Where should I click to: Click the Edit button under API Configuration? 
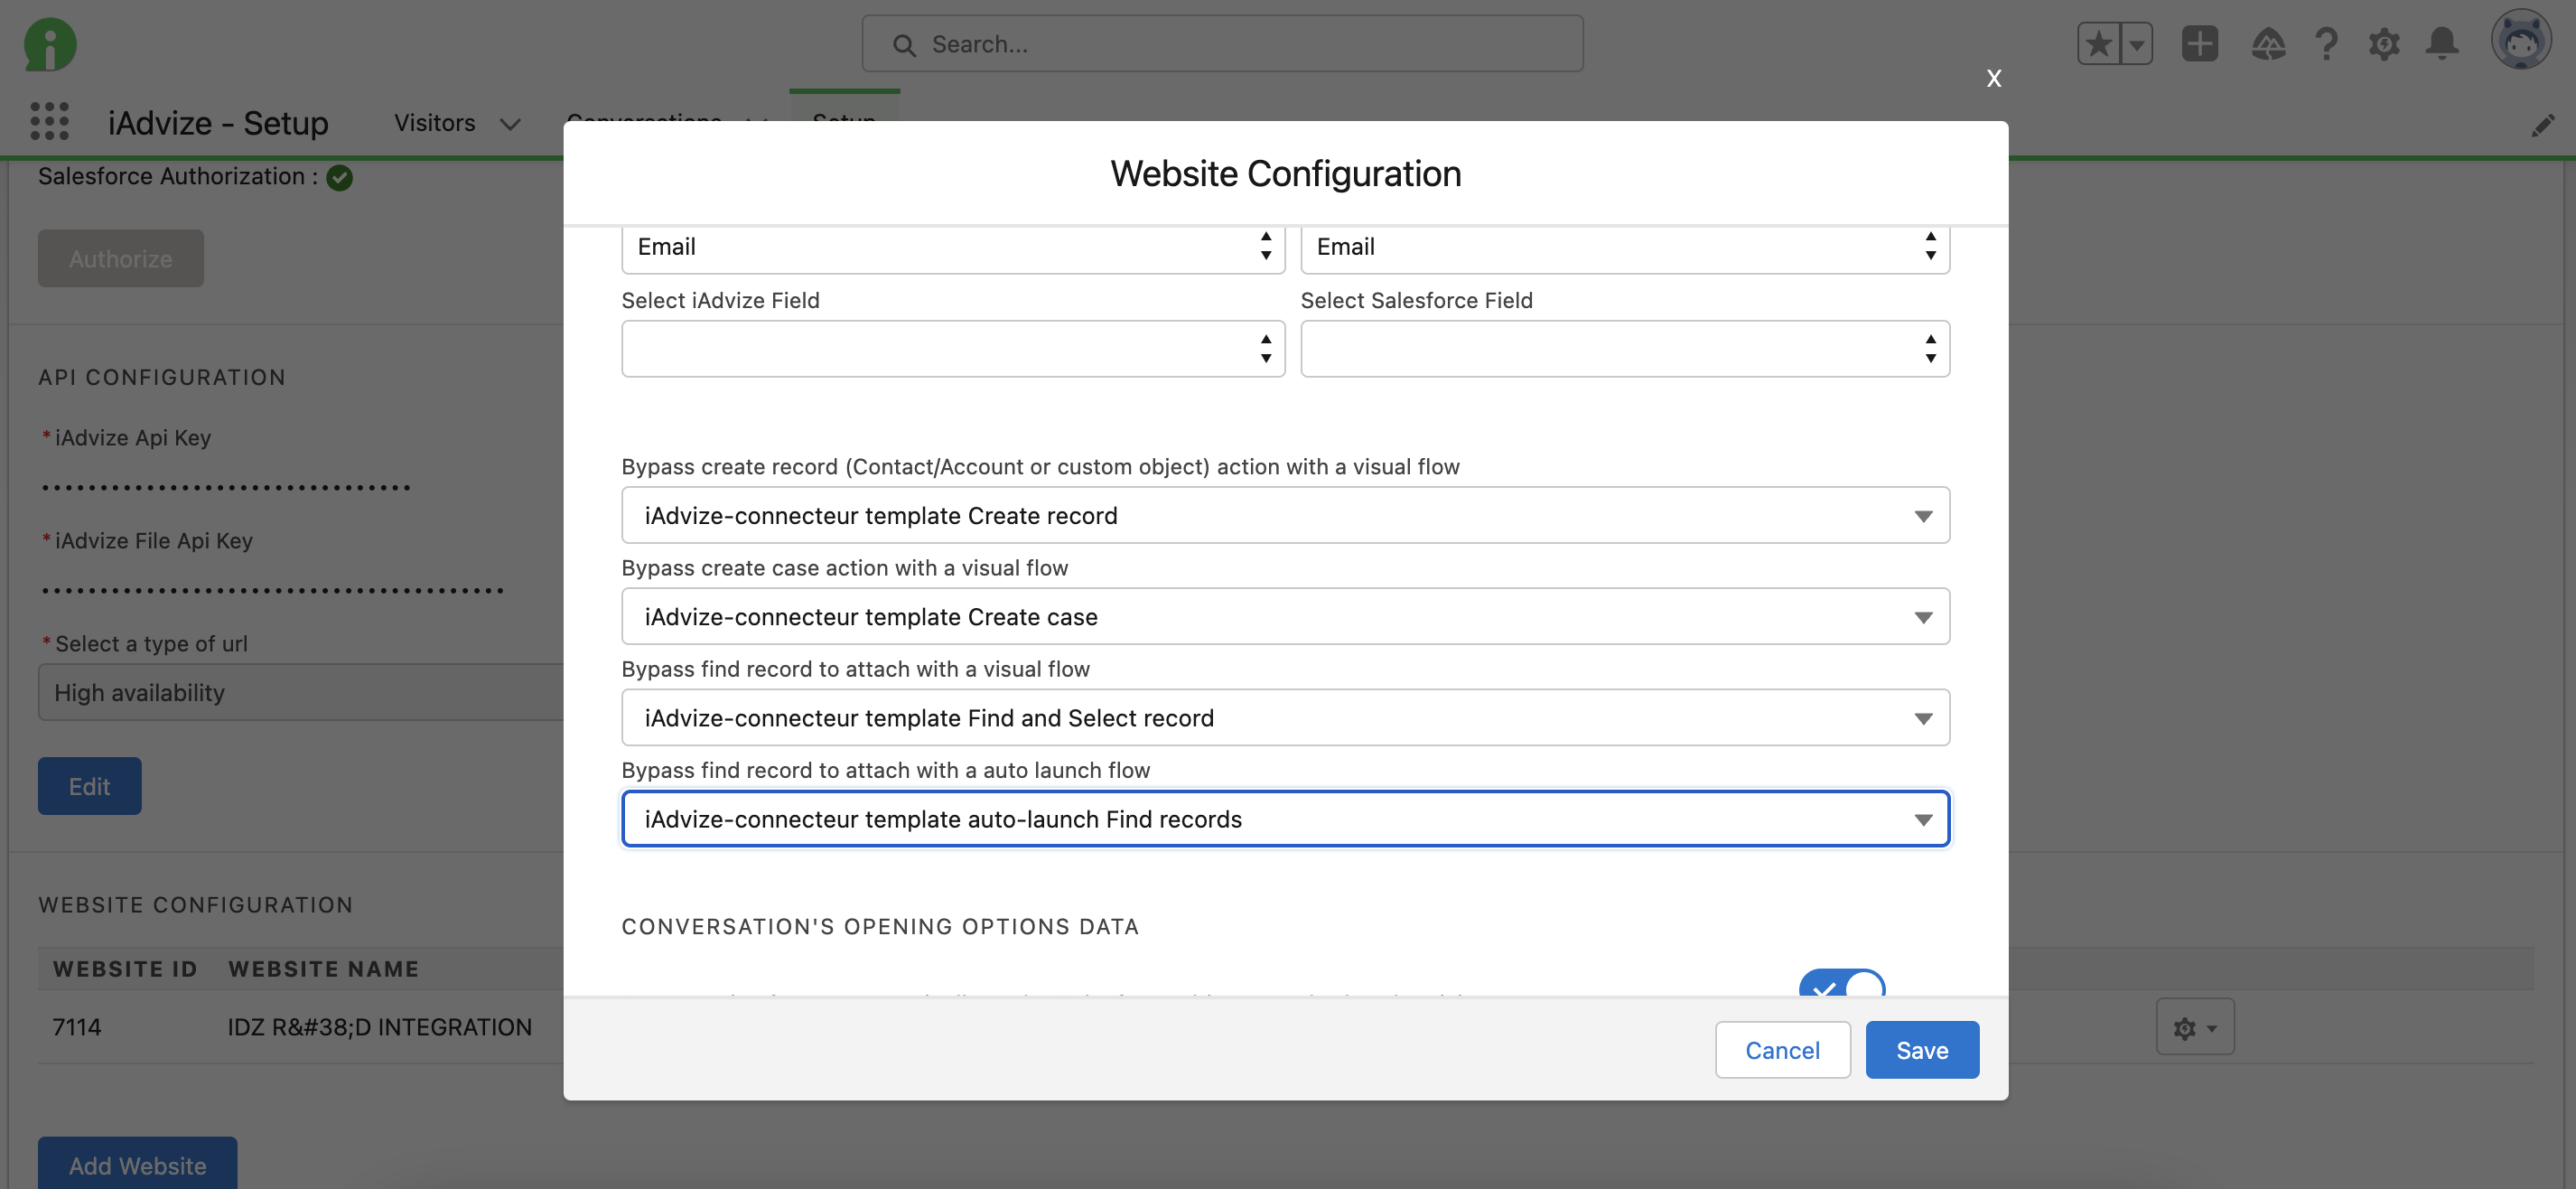[x=90, y=786]
